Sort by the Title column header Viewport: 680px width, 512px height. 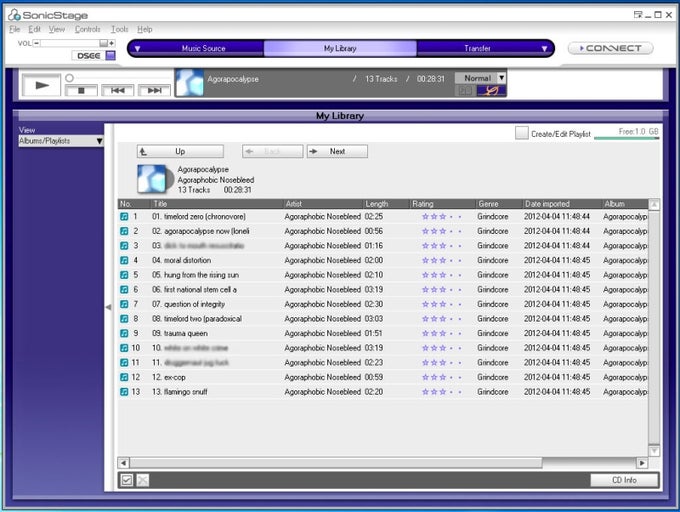[216, 204]
